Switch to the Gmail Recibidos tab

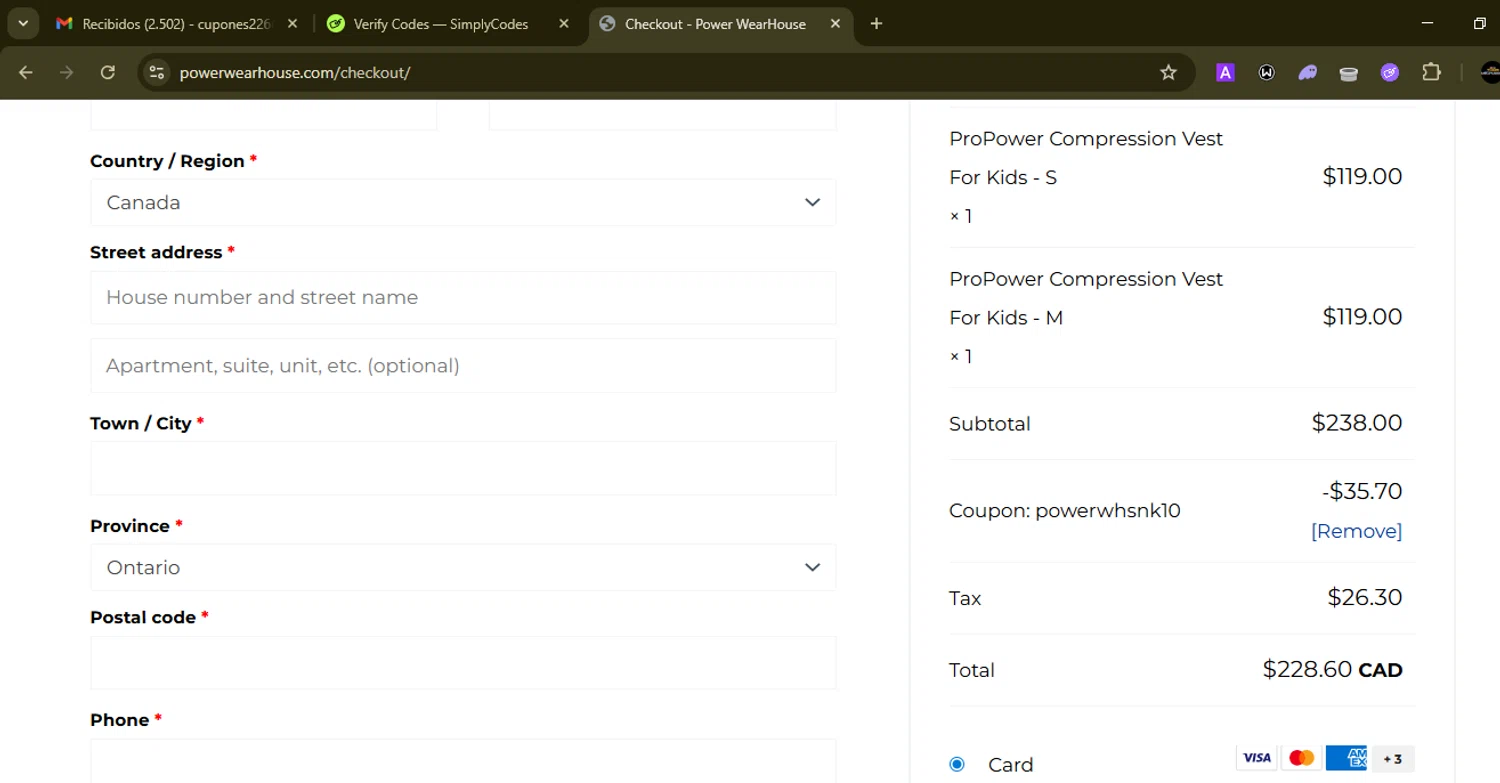point(177,23)
